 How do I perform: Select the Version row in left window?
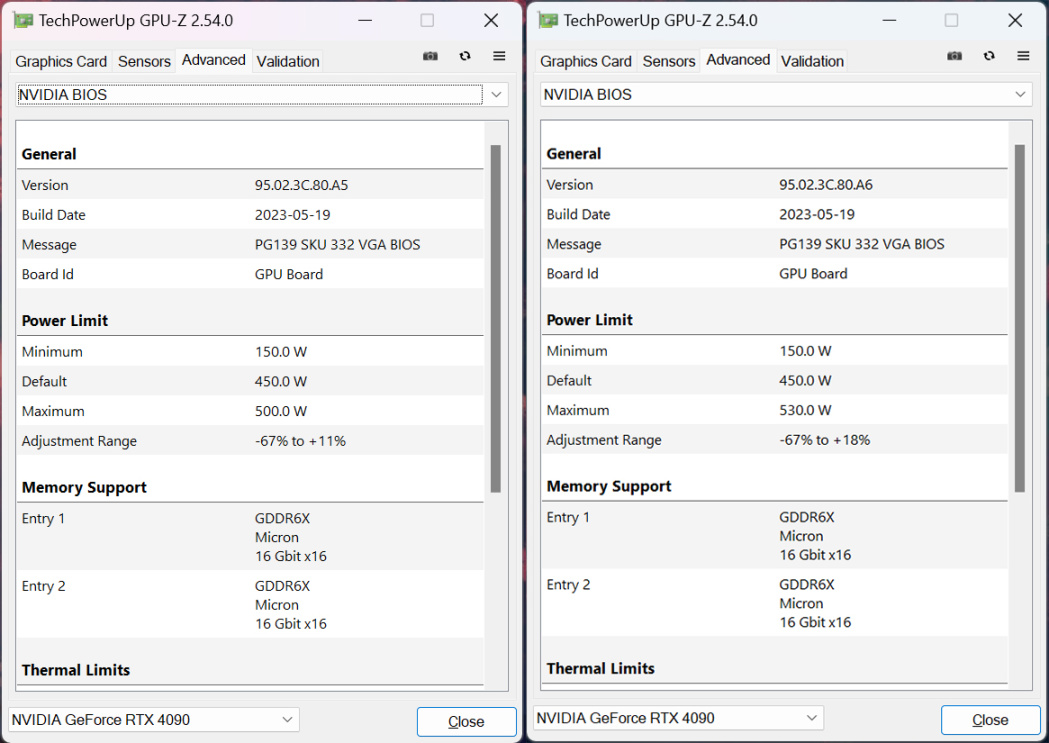250,185
